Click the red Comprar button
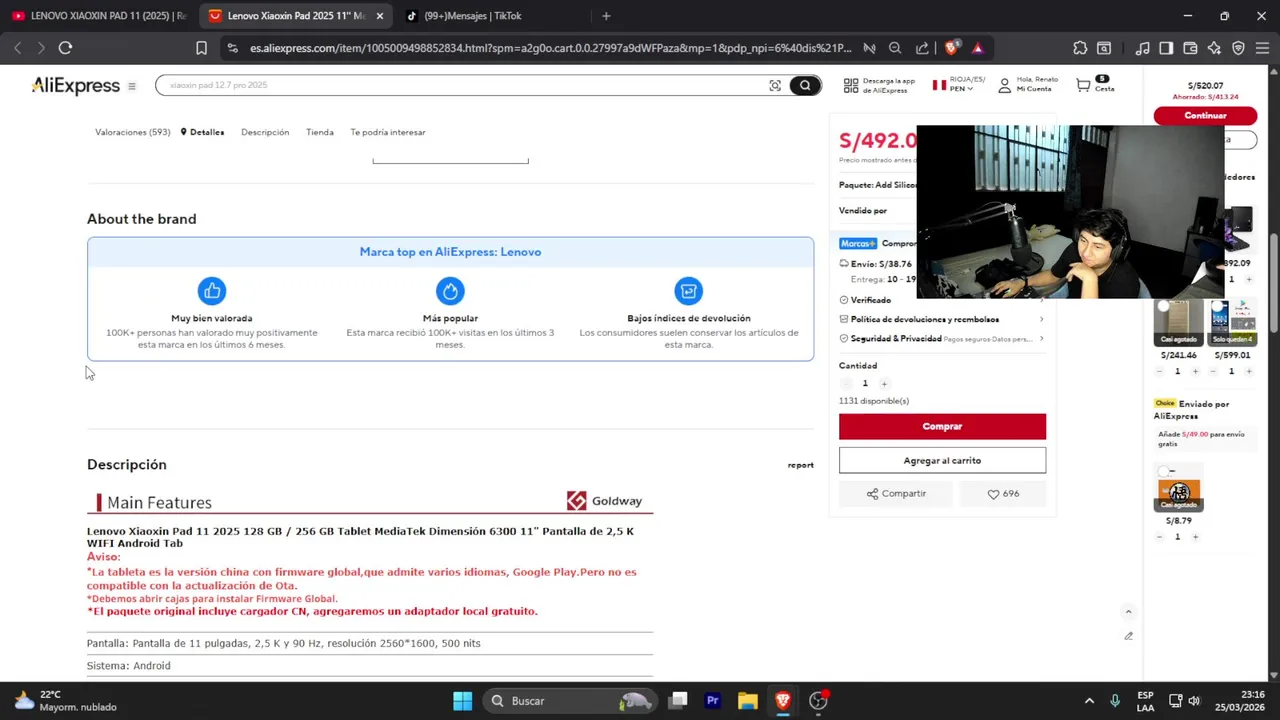Image resolution: width=1280 pixels, height=720 pixels. 942,426
